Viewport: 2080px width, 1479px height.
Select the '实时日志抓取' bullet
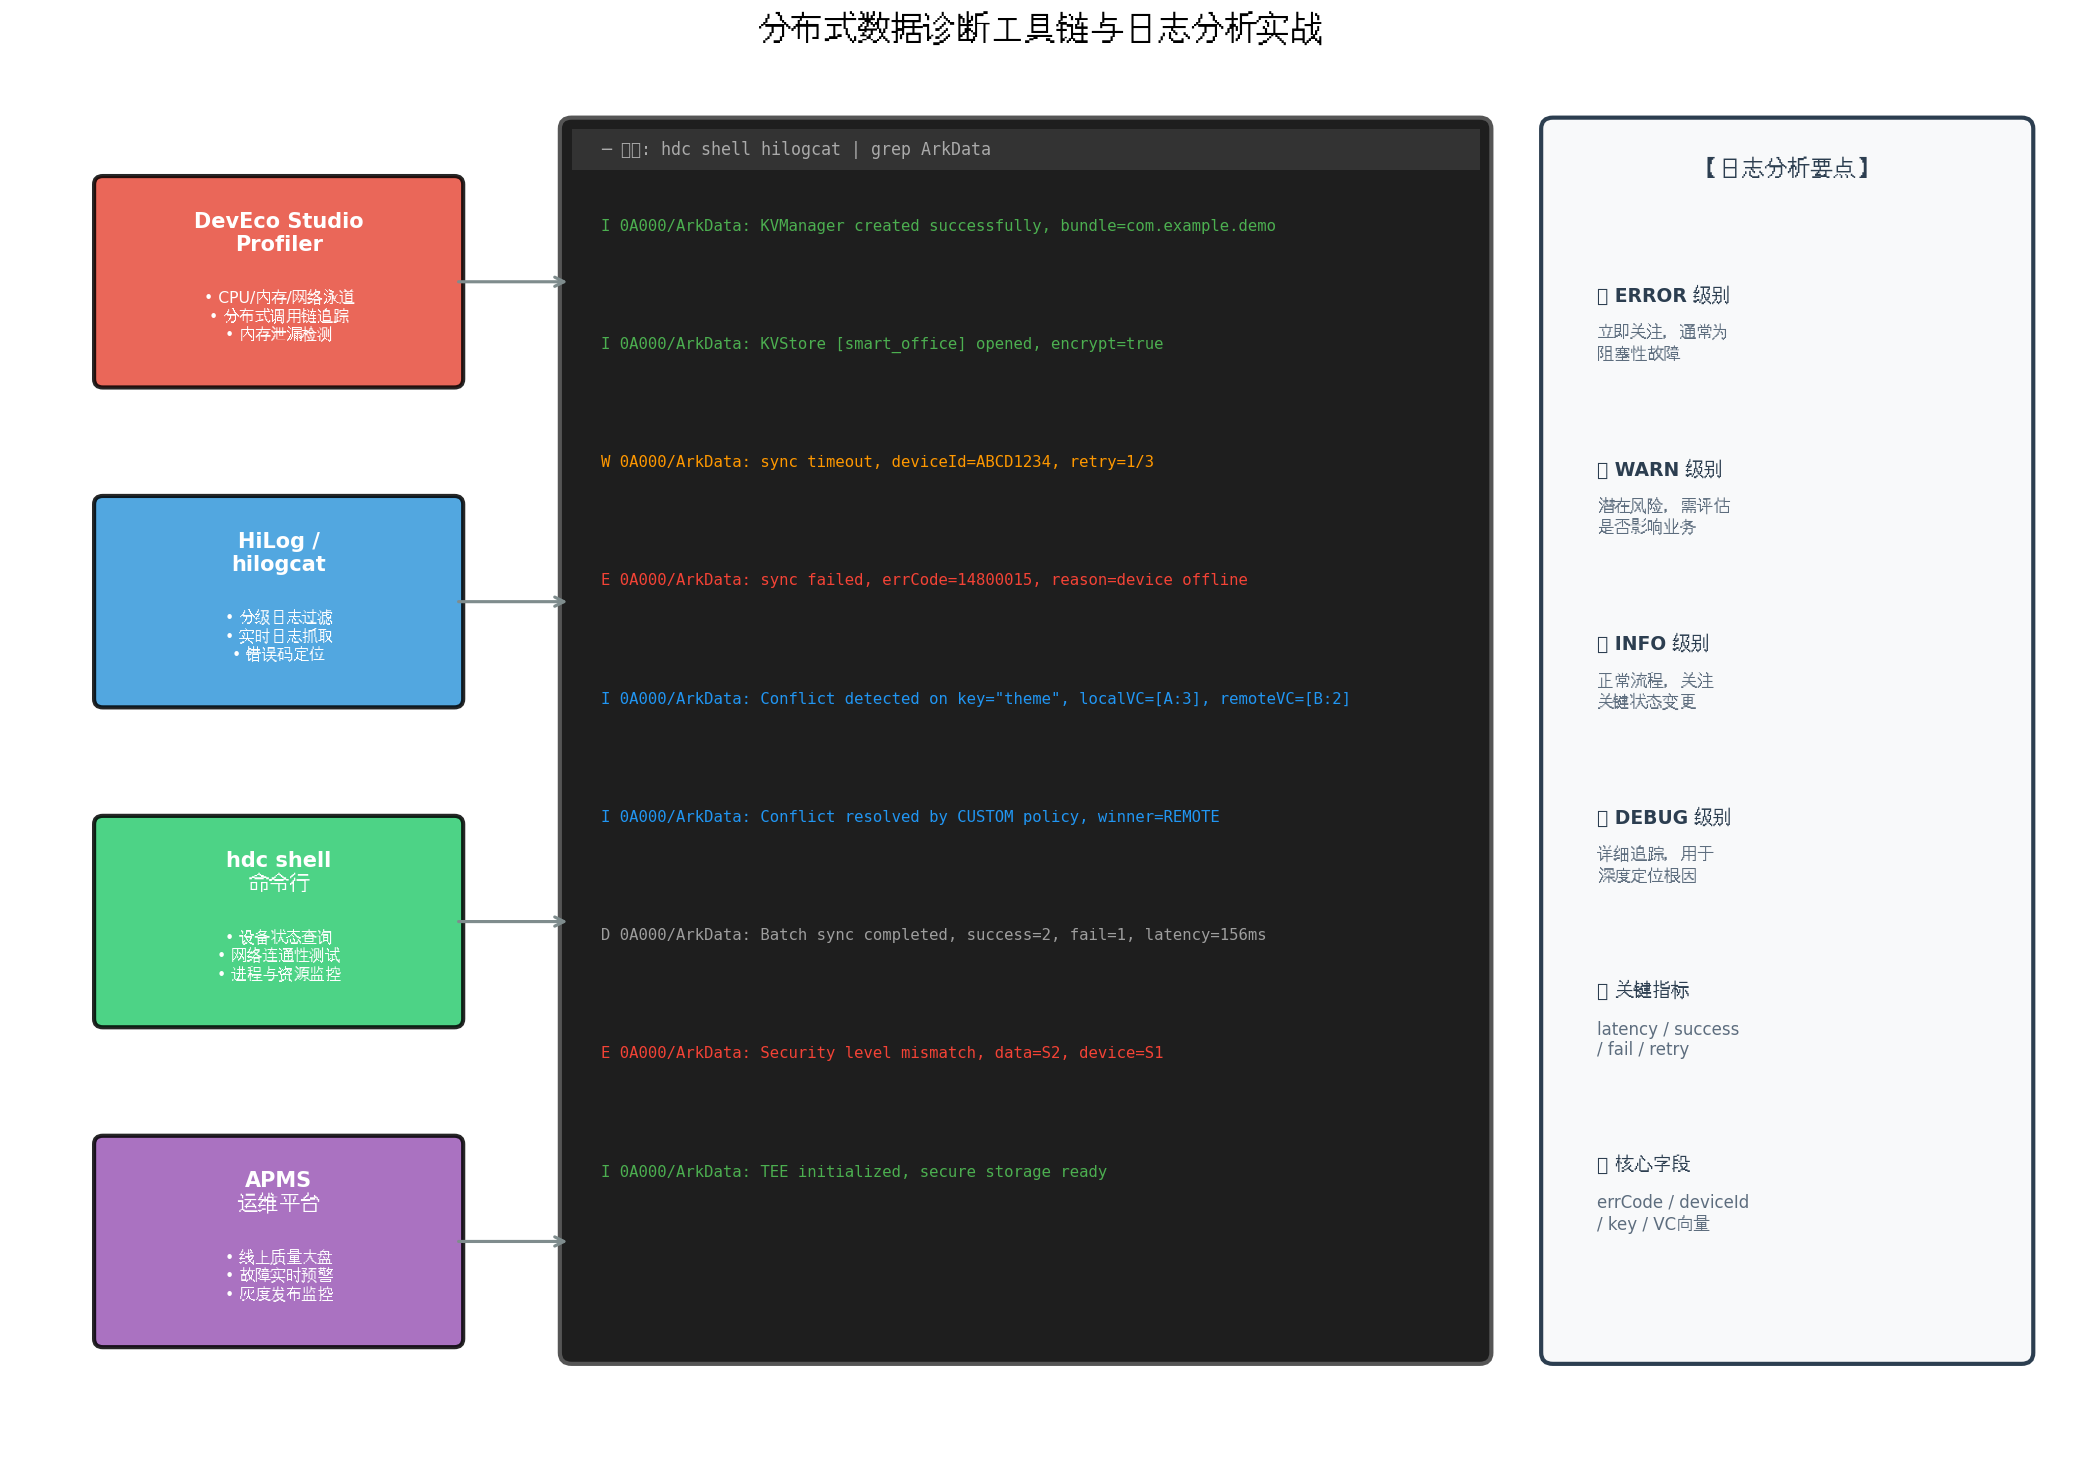(x=279, y=636)
